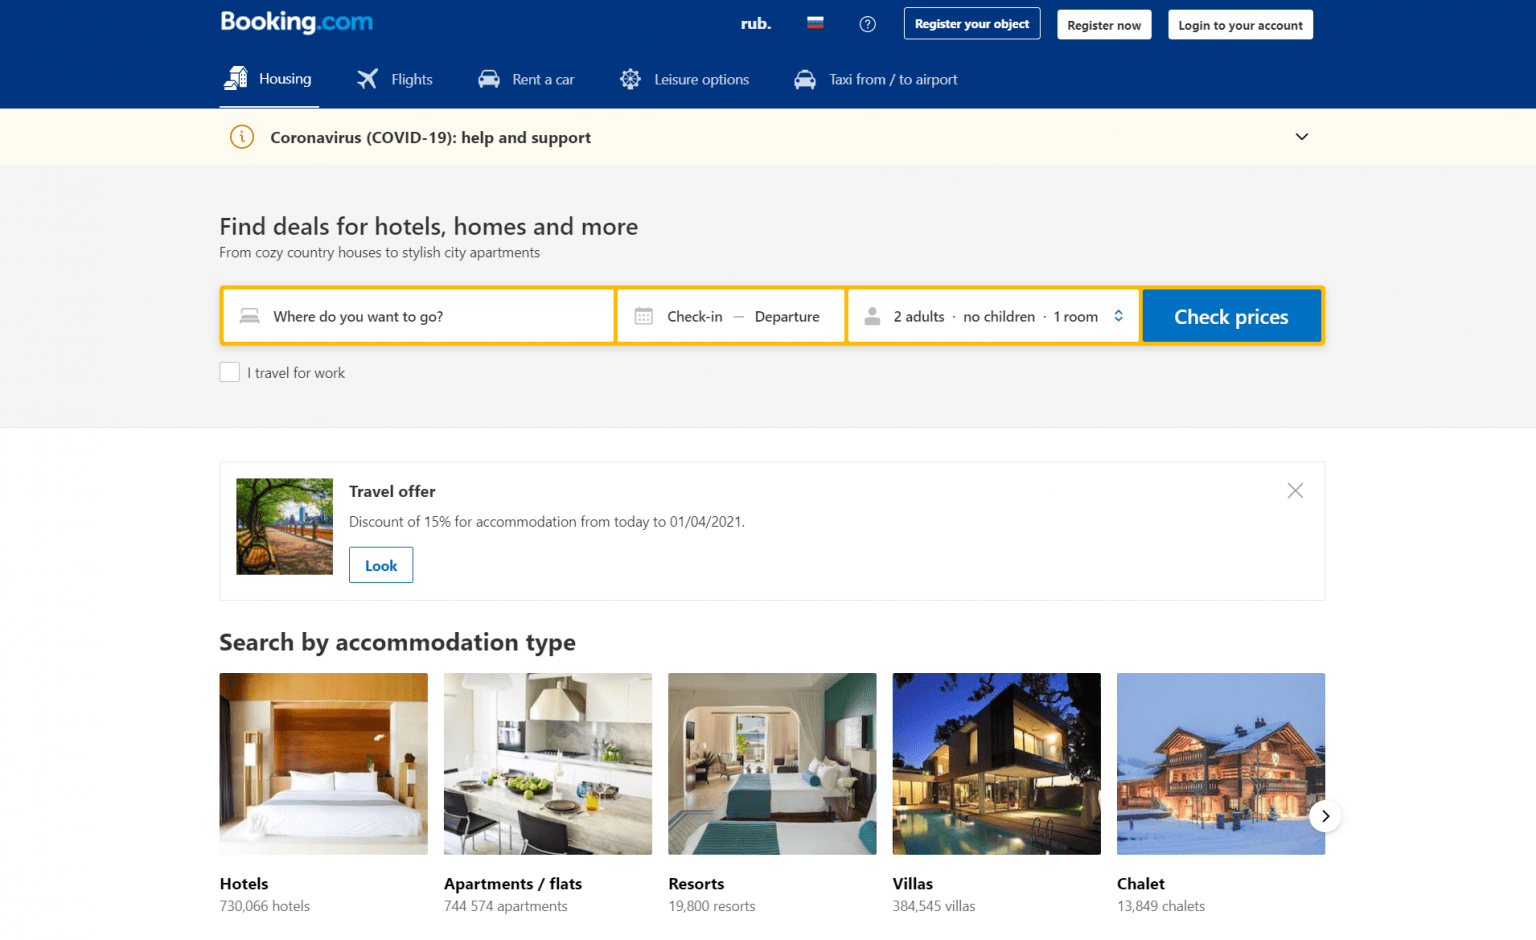Open the help question mark icon
The width and height of the screenshot is (1536, 940).
coord(866,24)
